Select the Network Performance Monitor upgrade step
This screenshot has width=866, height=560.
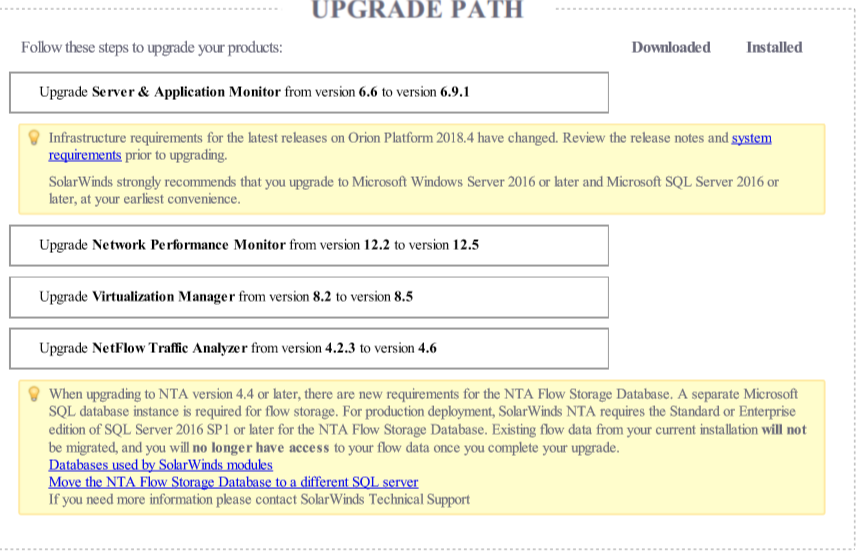click(309, 245)
